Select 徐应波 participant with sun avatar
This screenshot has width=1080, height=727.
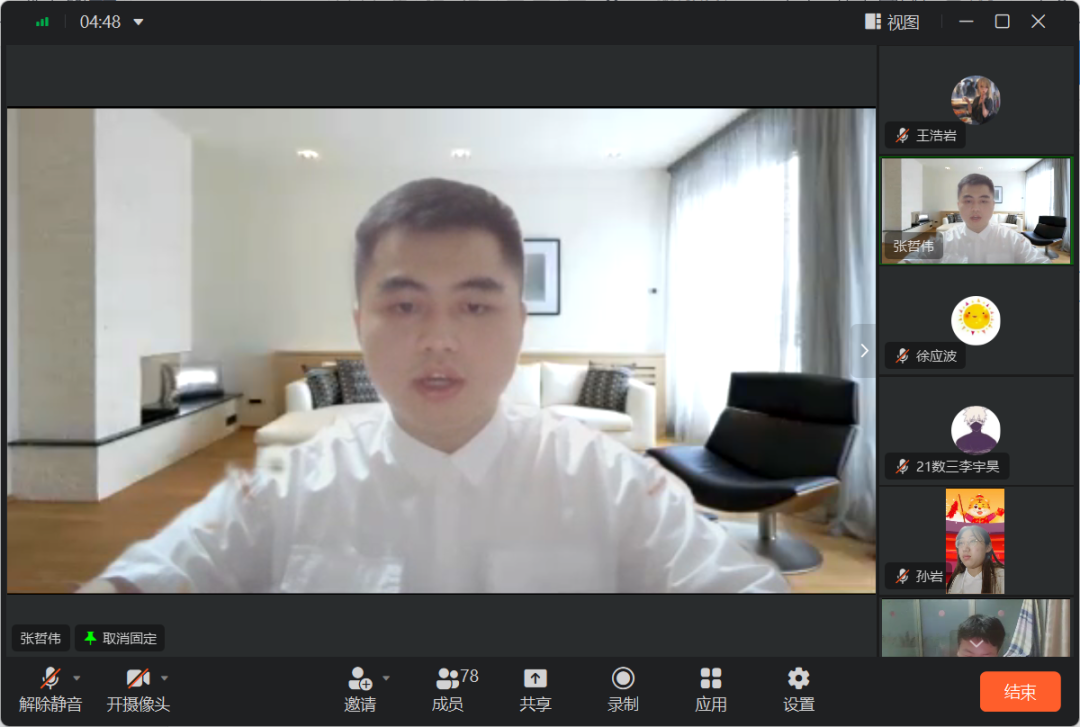[x=975, y=322]
